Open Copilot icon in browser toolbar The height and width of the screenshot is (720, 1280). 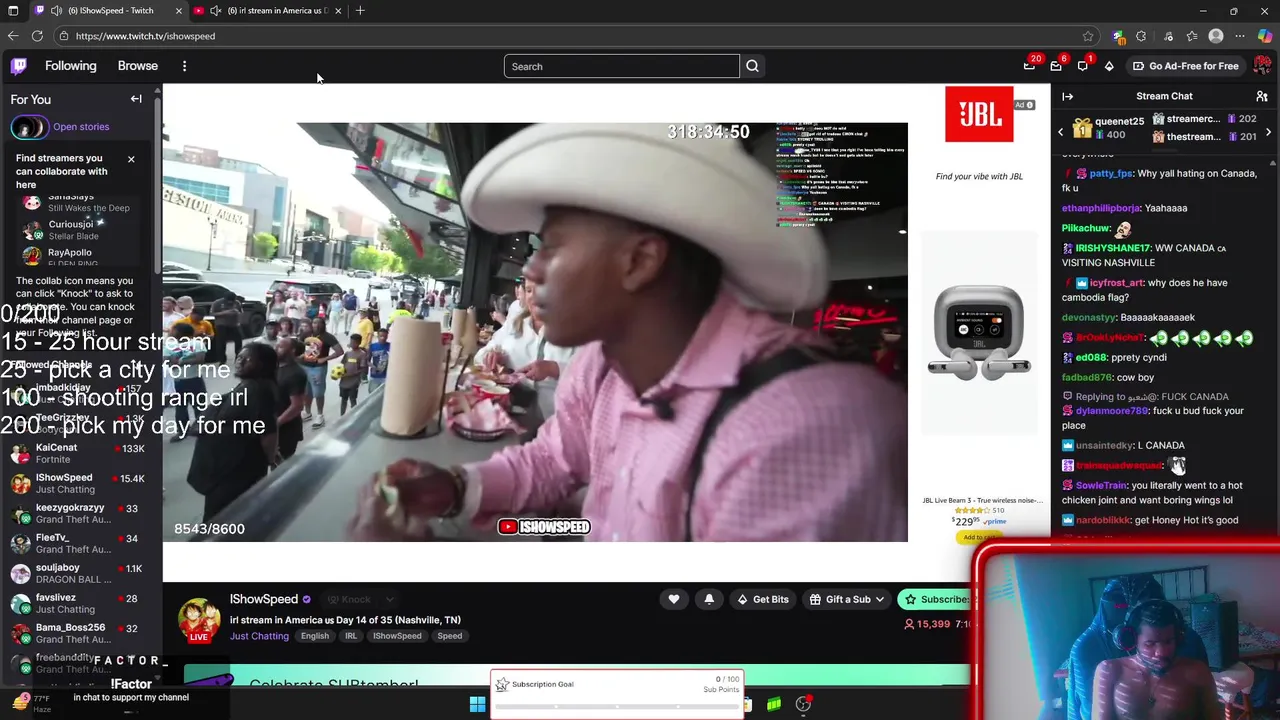1265,36
